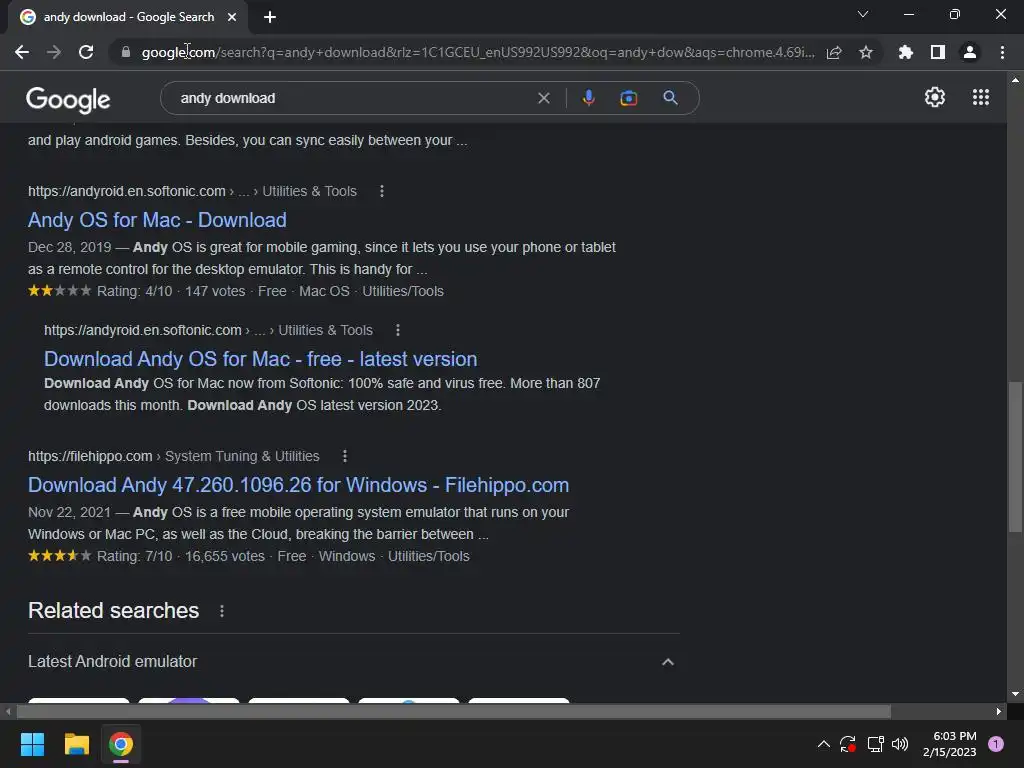Open the Windows Start menu
The height and width of the screenshot is (768, 1024).
tap(32, 744)
